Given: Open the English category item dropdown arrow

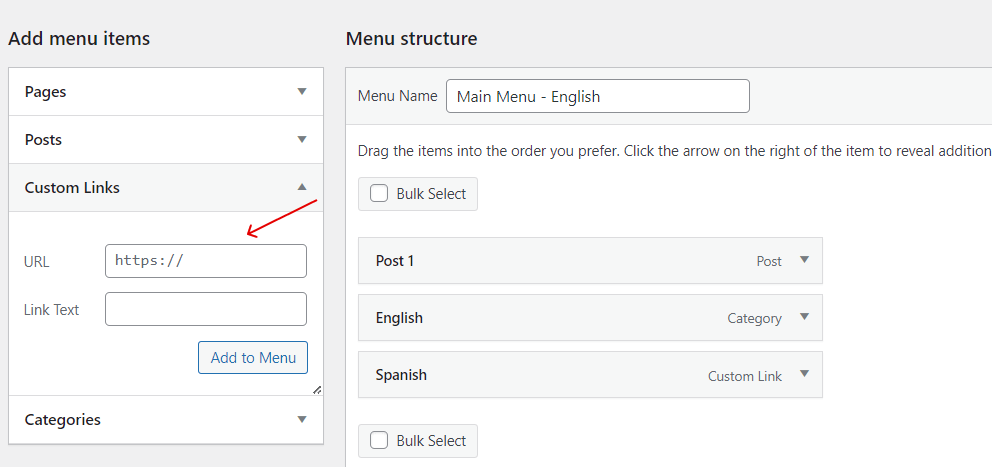Looking at the screenshot, I should (803, 318).
